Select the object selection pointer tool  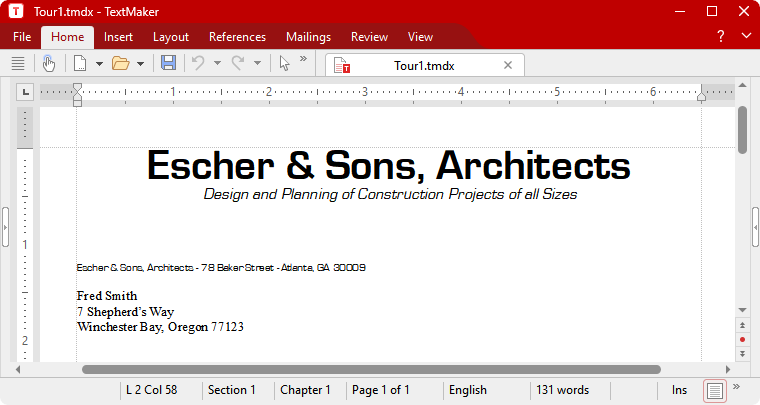(285, 63)
